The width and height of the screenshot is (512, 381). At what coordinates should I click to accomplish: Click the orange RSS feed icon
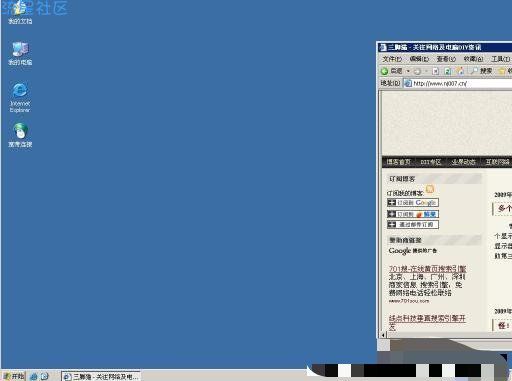430,189
